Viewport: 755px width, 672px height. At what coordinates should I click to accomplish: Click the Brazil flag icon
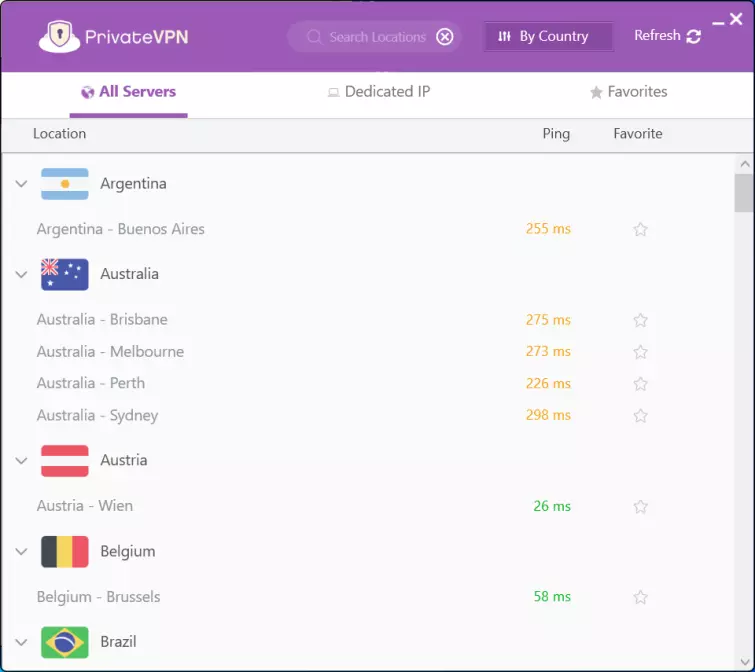(x=65, y=642)
